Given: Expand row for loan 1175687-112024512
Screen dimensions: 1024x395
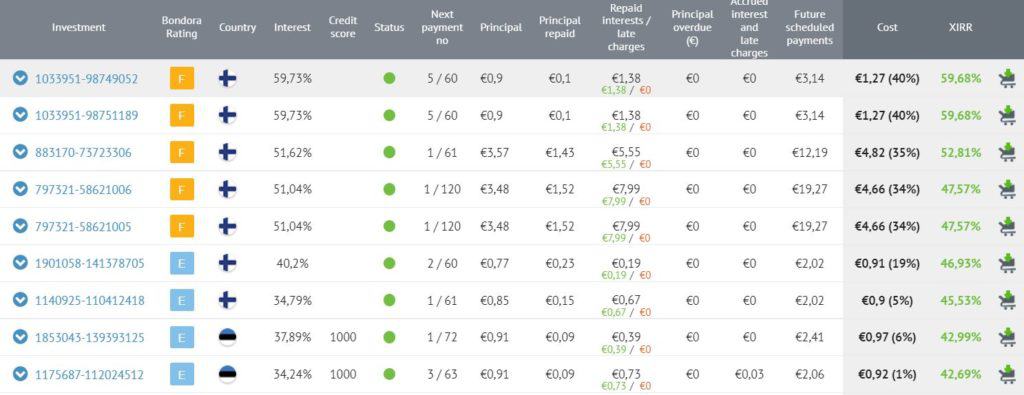Looking at the screenshot, I should [x=21, y=374].
